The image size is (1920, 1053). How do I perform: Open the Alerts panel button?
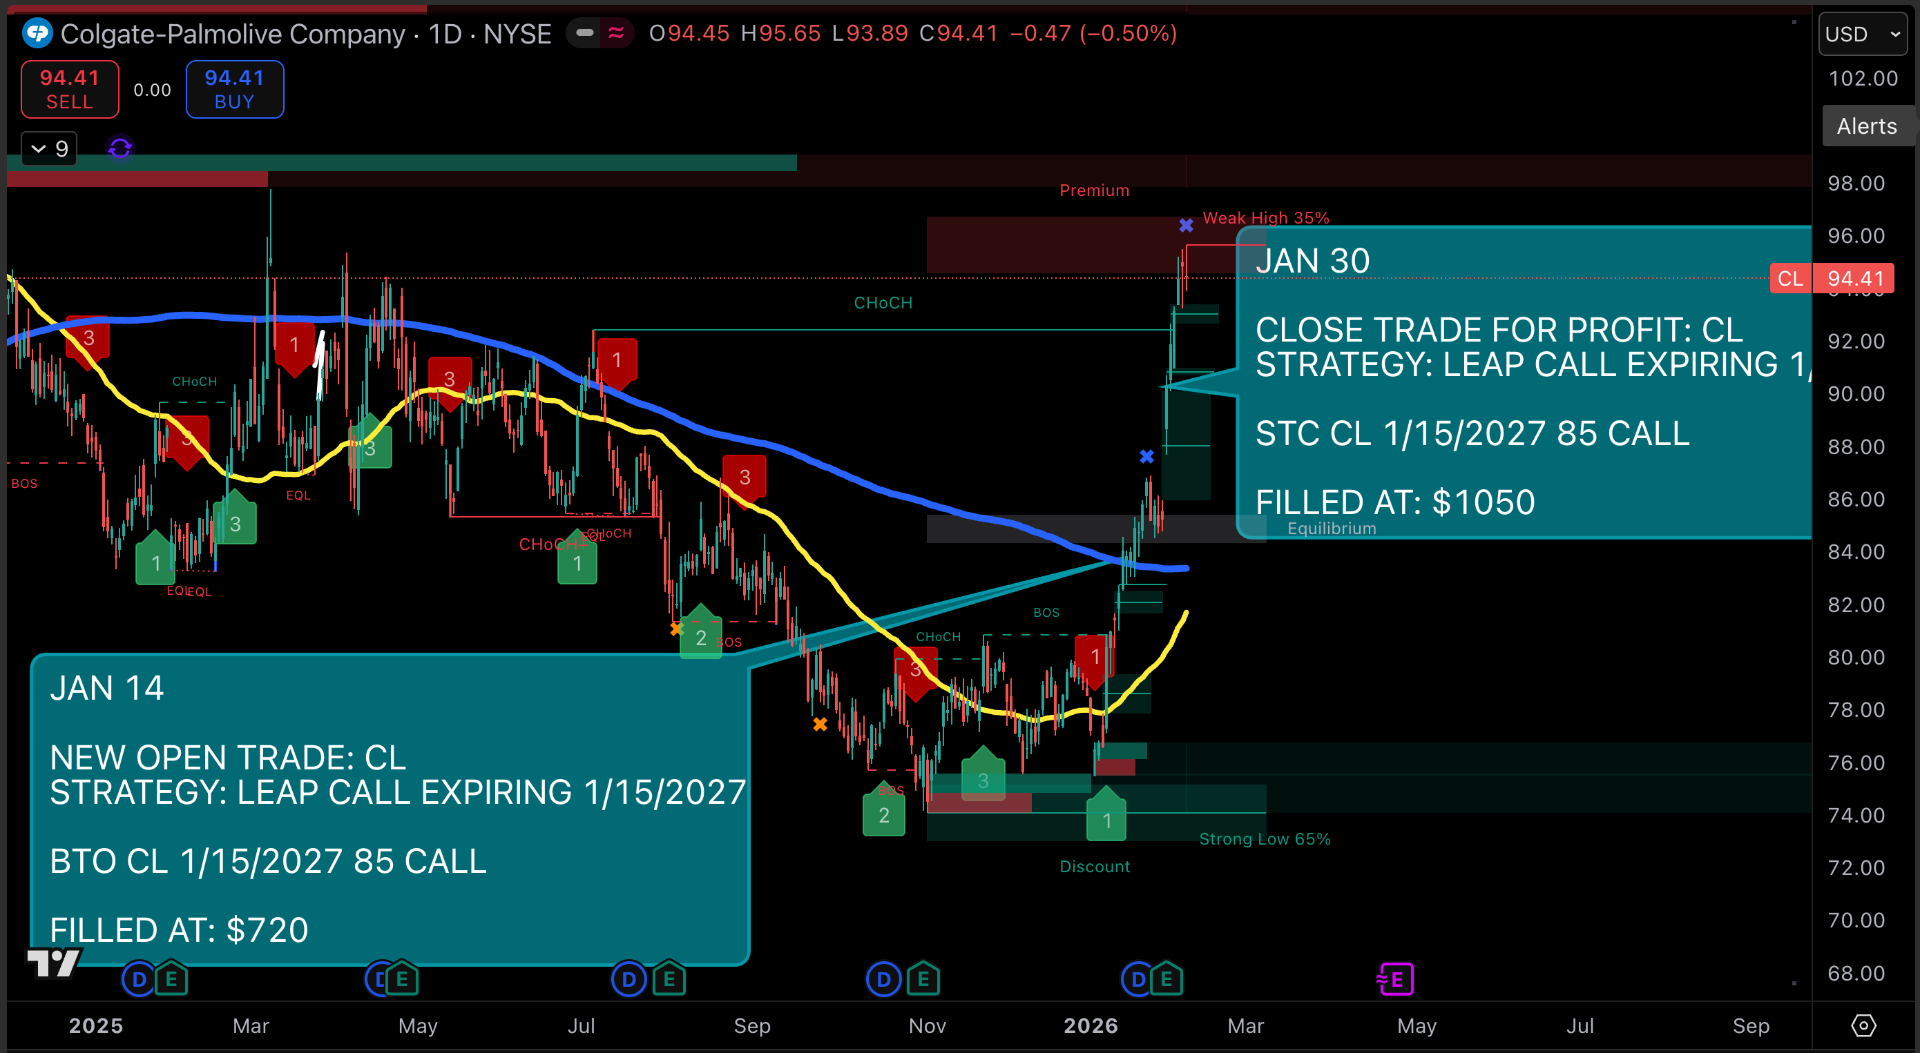coord(1866,126)
